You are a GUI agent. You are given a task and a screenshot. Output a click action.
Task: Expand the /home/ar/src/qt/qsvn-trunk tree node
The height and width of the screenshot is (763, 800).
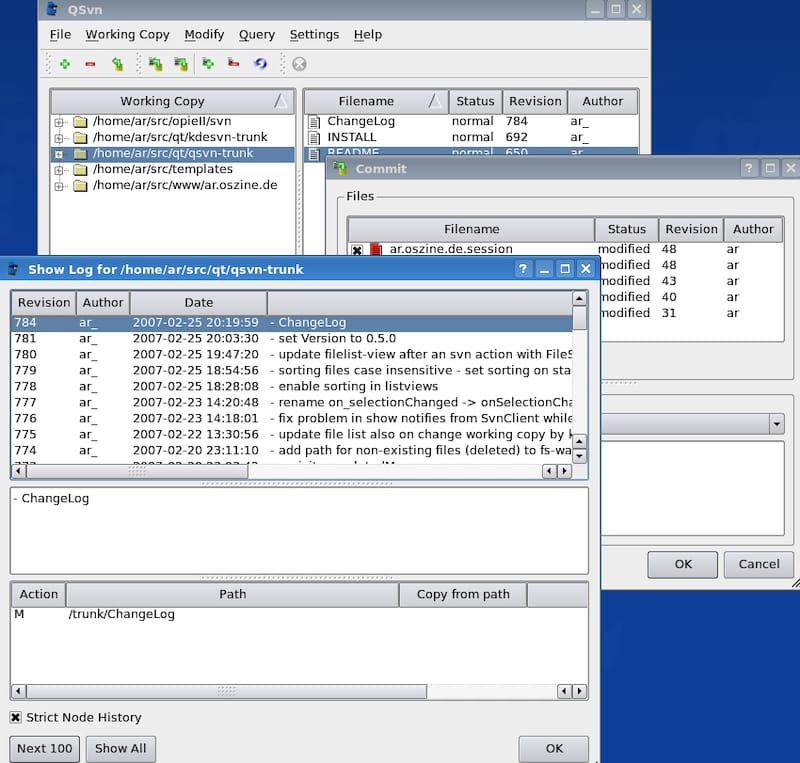(59, 154)
